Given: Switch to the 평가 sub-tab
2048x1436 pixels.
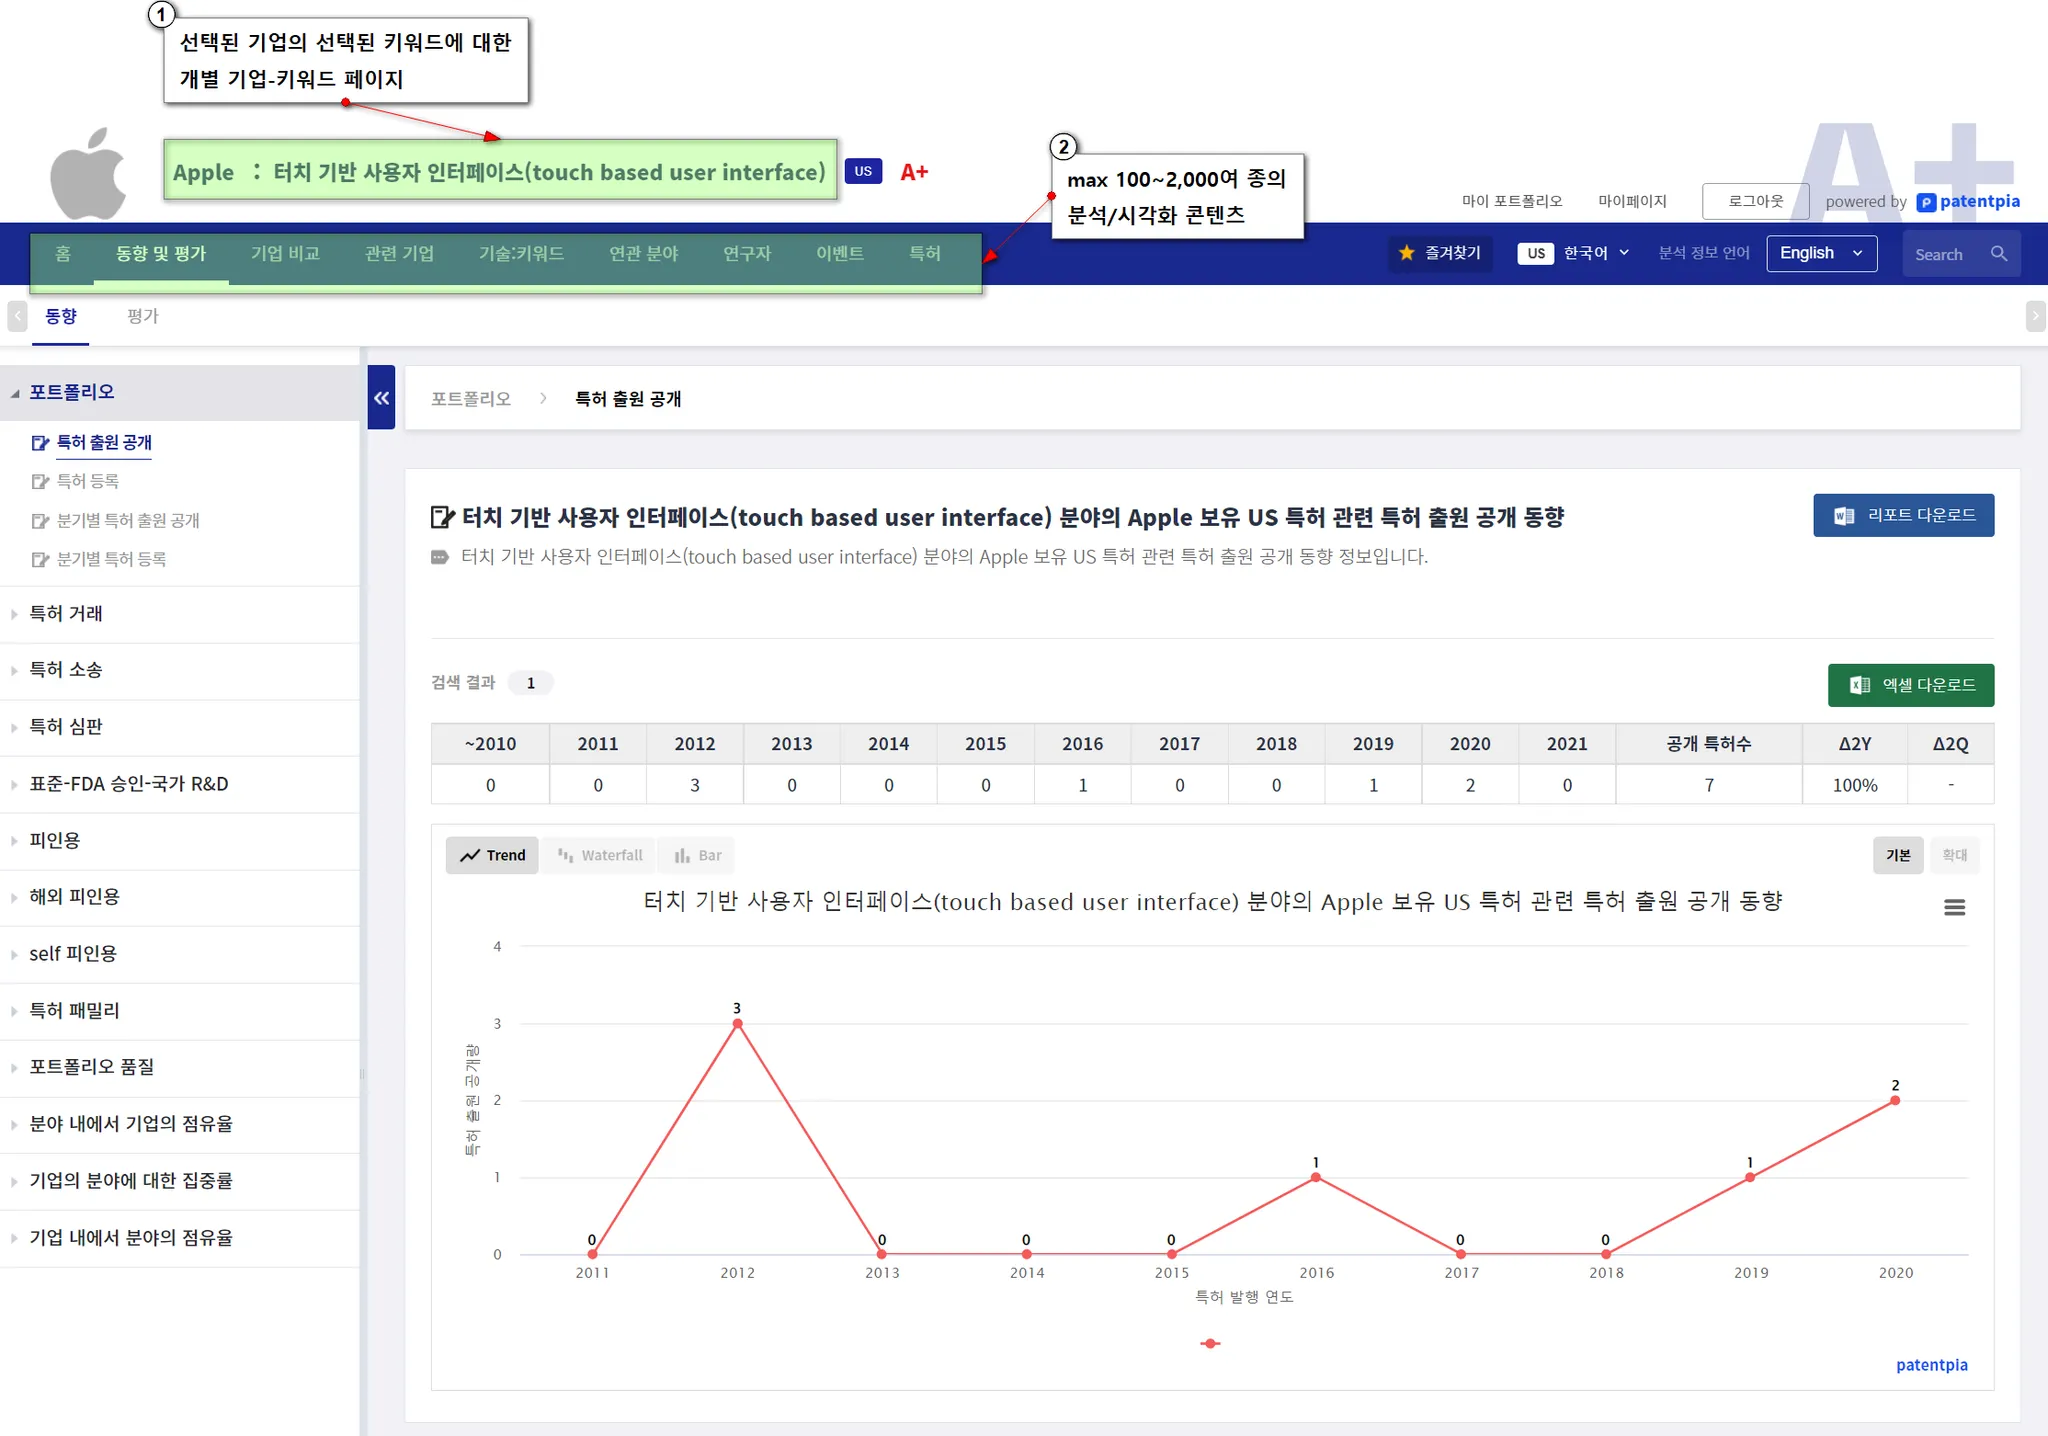Looking at the screenshot, I should (x=142, y=316).
